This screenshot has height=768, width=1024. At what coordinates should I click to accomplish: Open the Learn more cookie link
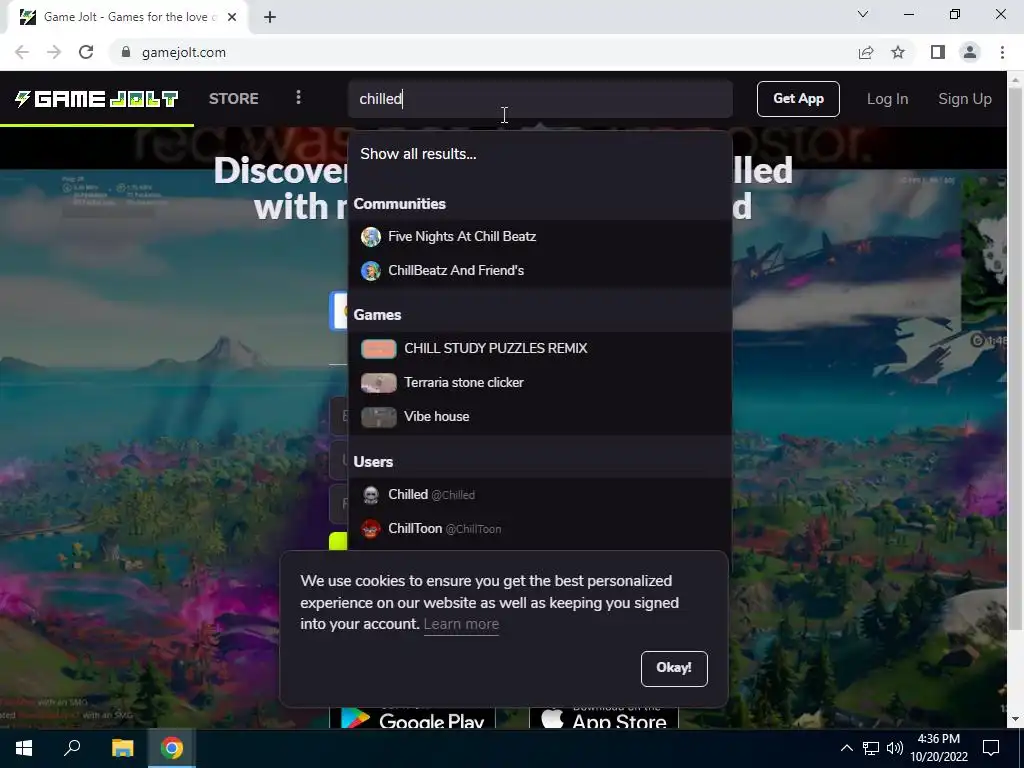[461, 624]
